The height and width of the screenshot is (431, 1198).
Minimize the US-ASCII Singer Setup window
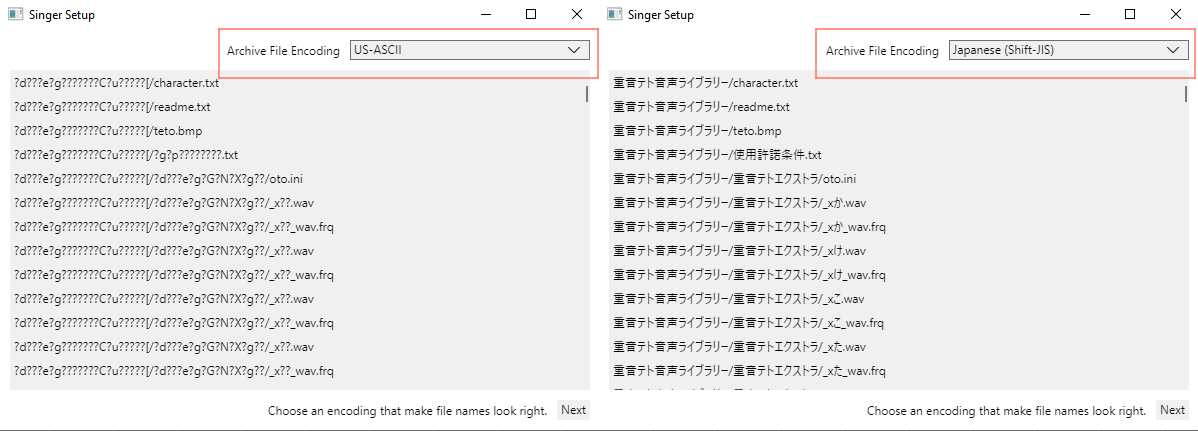(x=486, y=15)
